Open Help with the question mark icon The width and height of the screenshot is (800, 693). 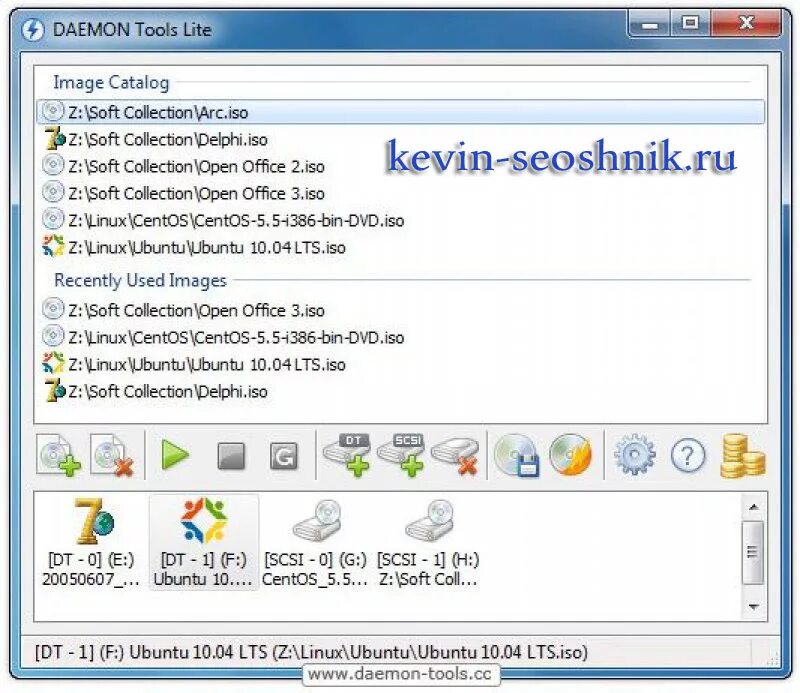[x=688, y=455]
